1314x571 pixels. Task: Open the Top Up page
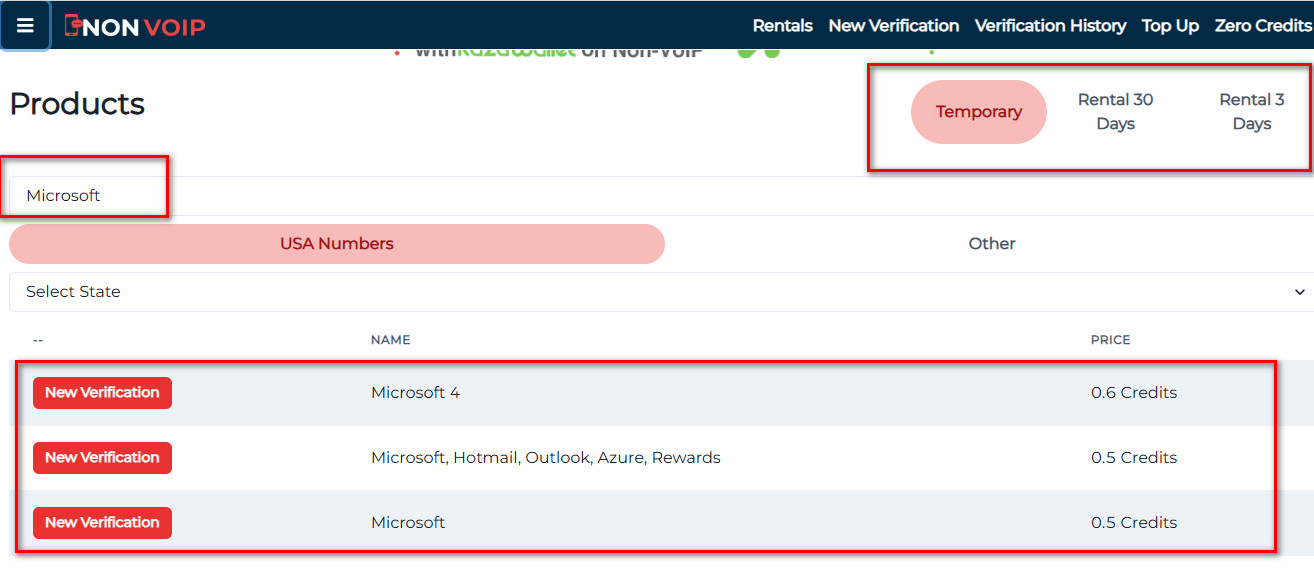coord(1170,26)
